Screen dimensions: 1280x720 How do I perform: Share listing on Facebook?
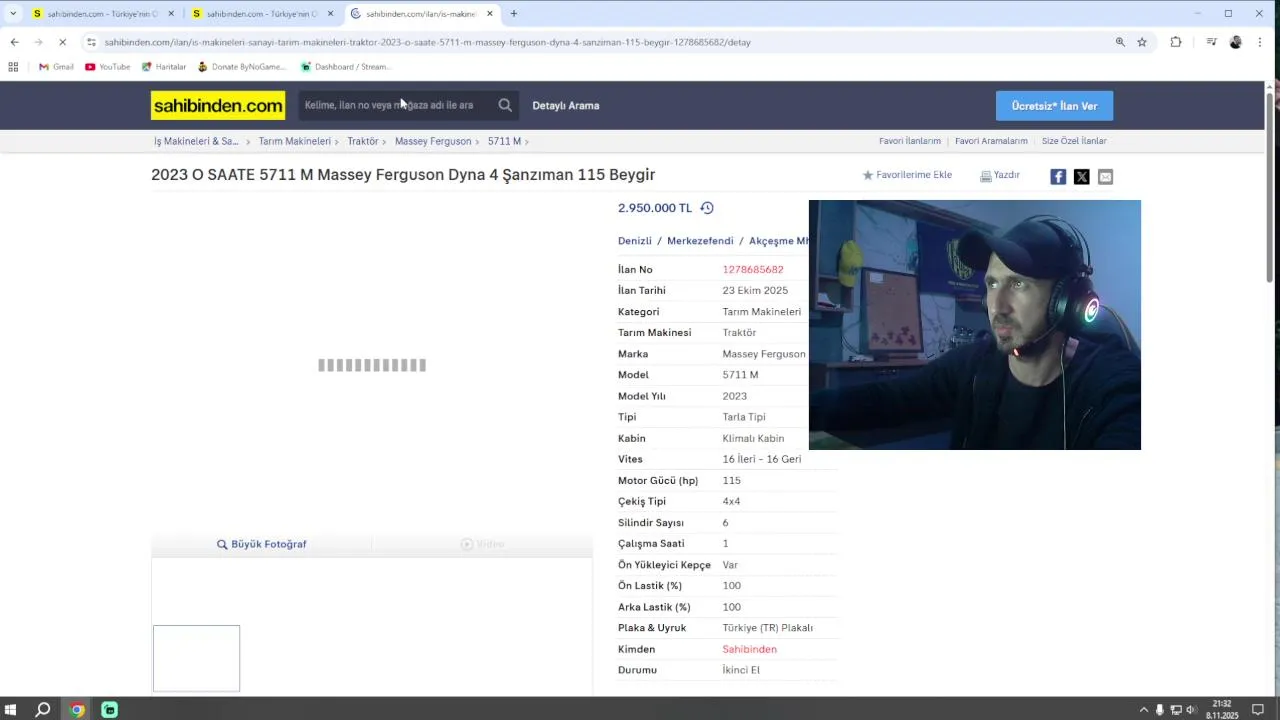point(1058,177)
